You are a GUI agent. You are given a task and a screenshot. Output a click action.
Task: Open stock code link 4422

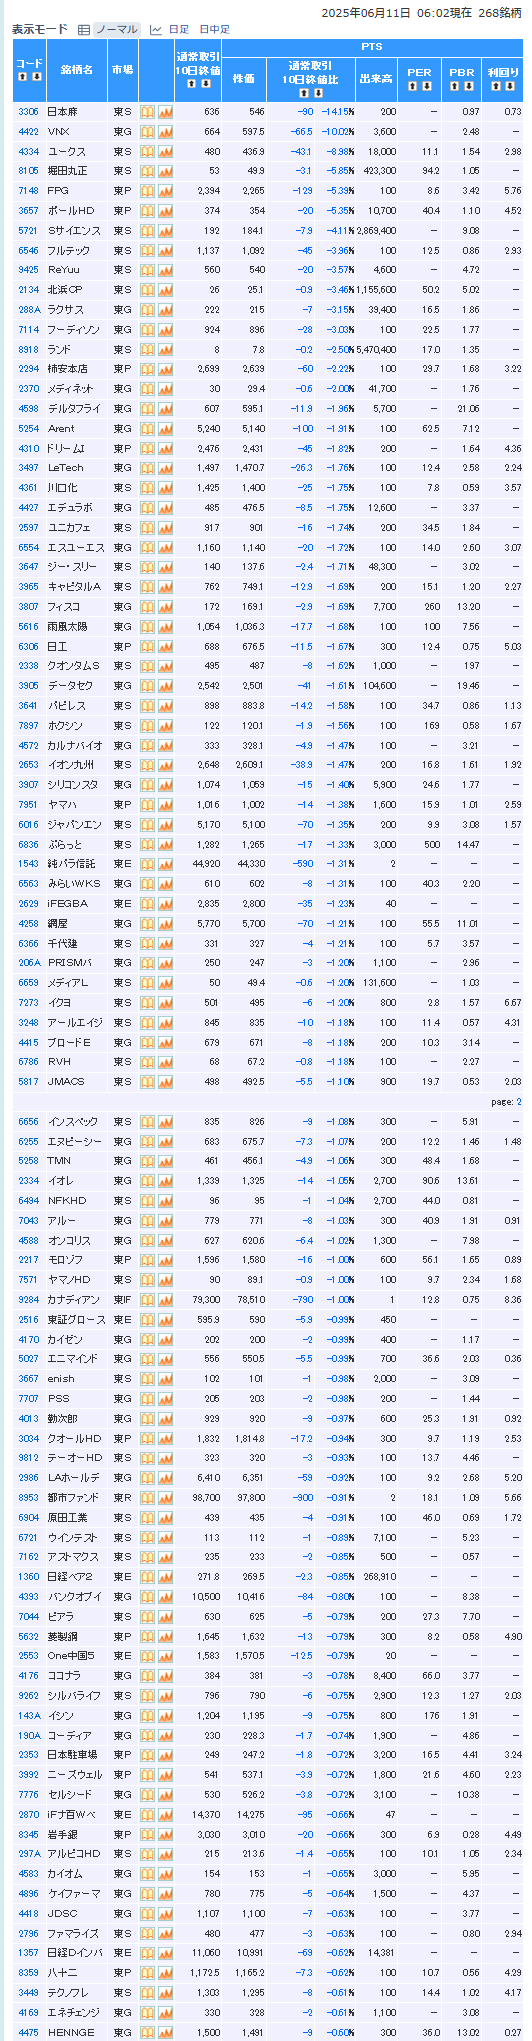pyautogui.click(x=28, y=132)
